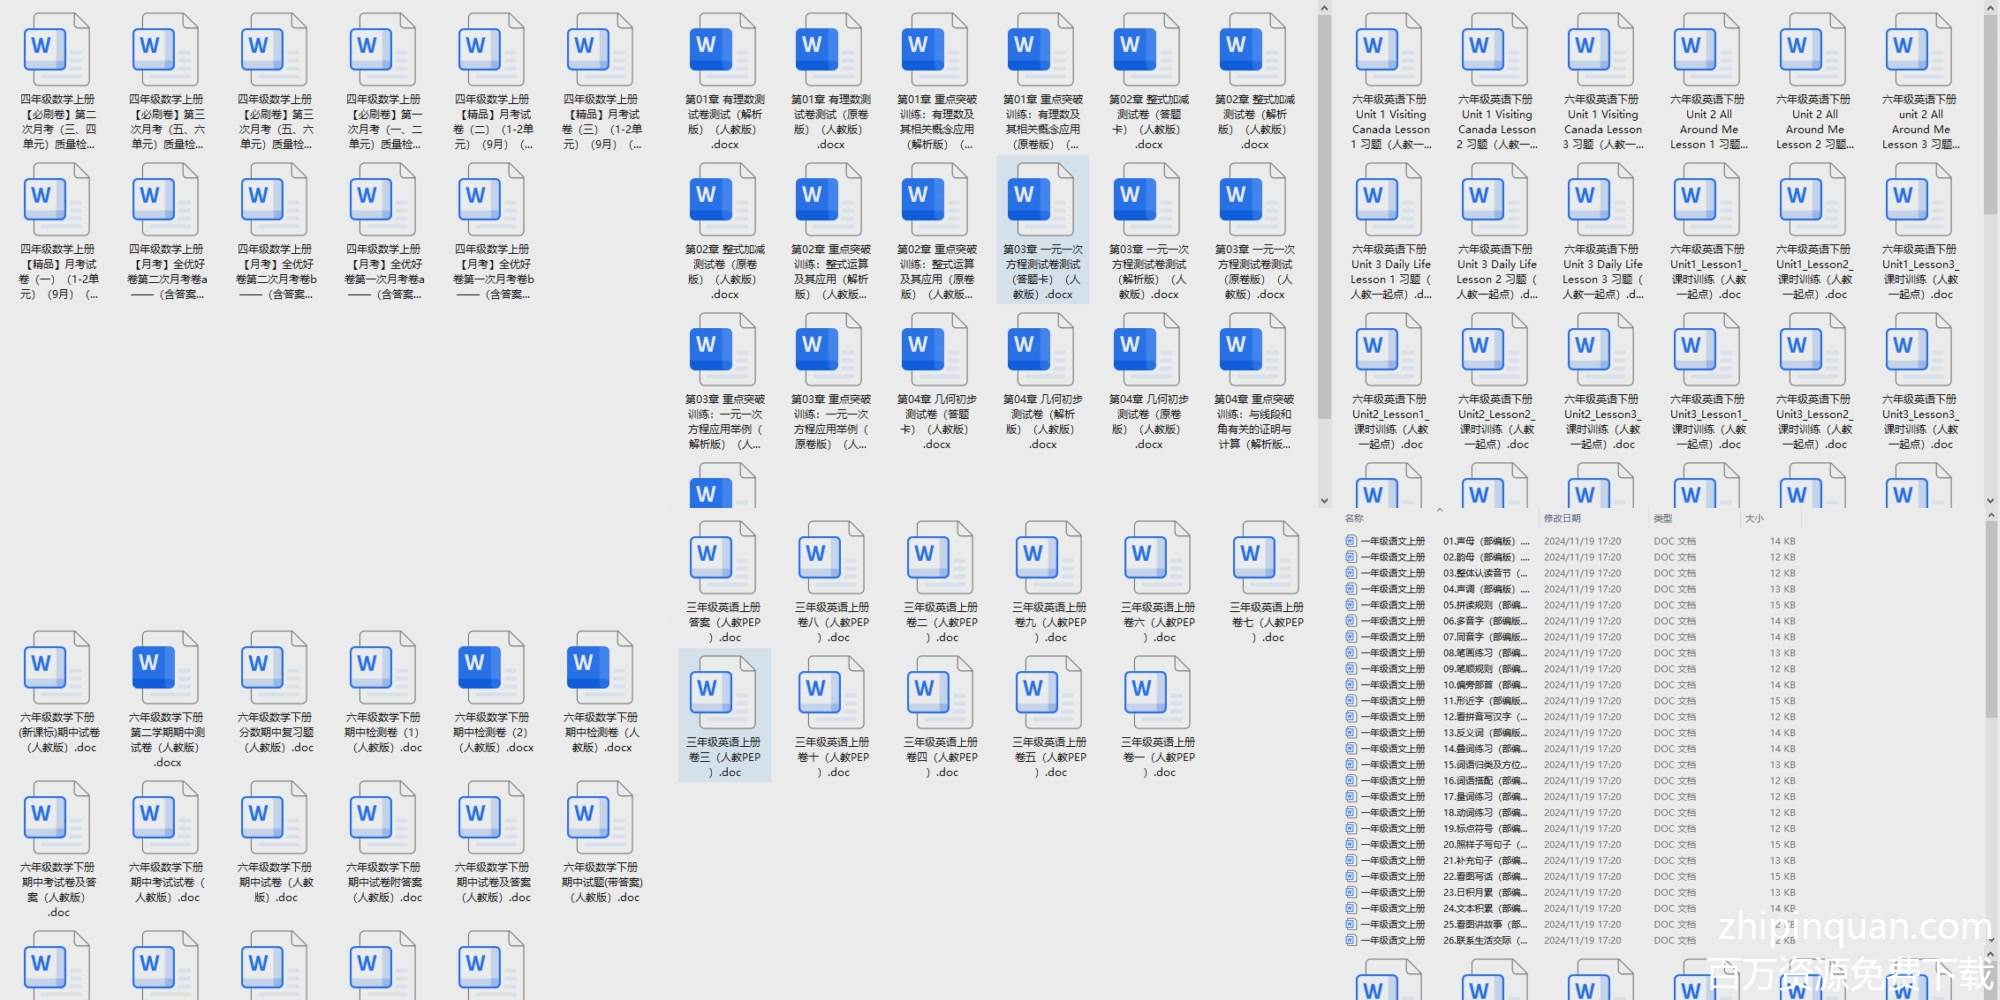Click scrollbar thumb of 六年级英语下册 panel

1990,110
